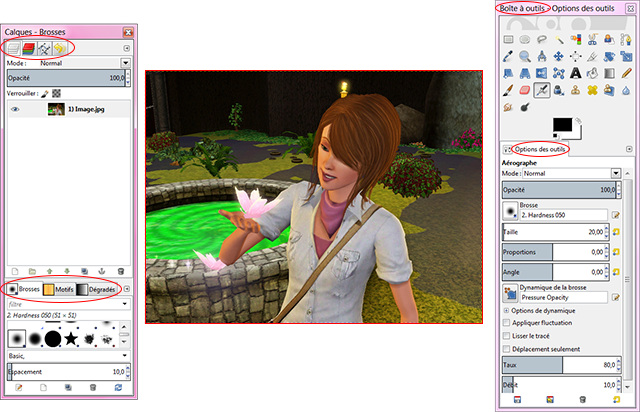640x412 pixels.
Task: Select the Bucket Fill tool
Action: coord(592,73)
